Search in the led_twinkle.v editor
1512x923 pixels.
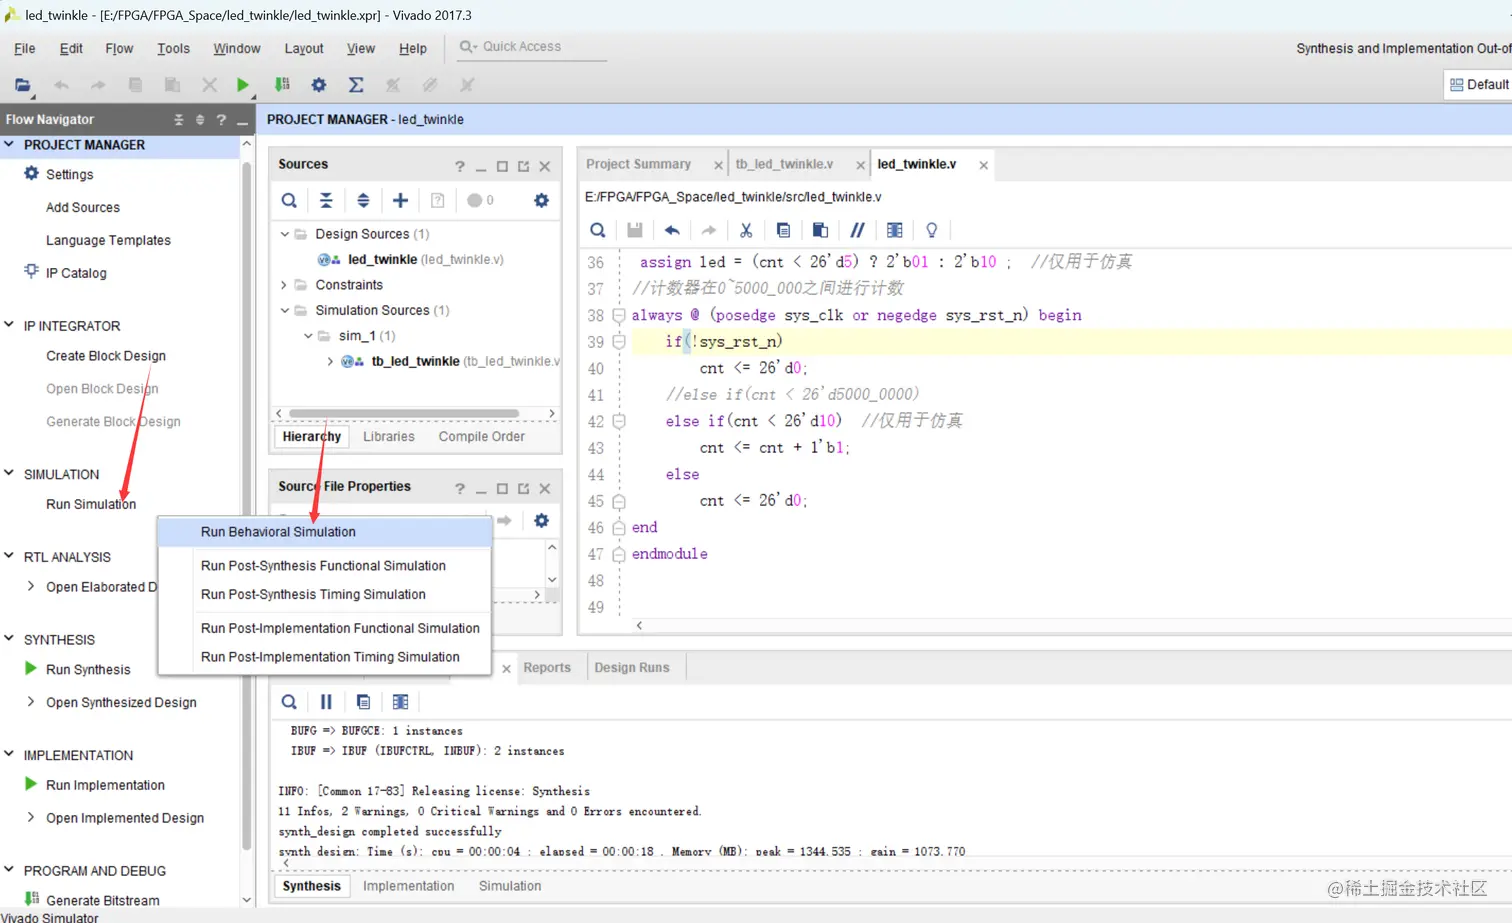(598, 230)
